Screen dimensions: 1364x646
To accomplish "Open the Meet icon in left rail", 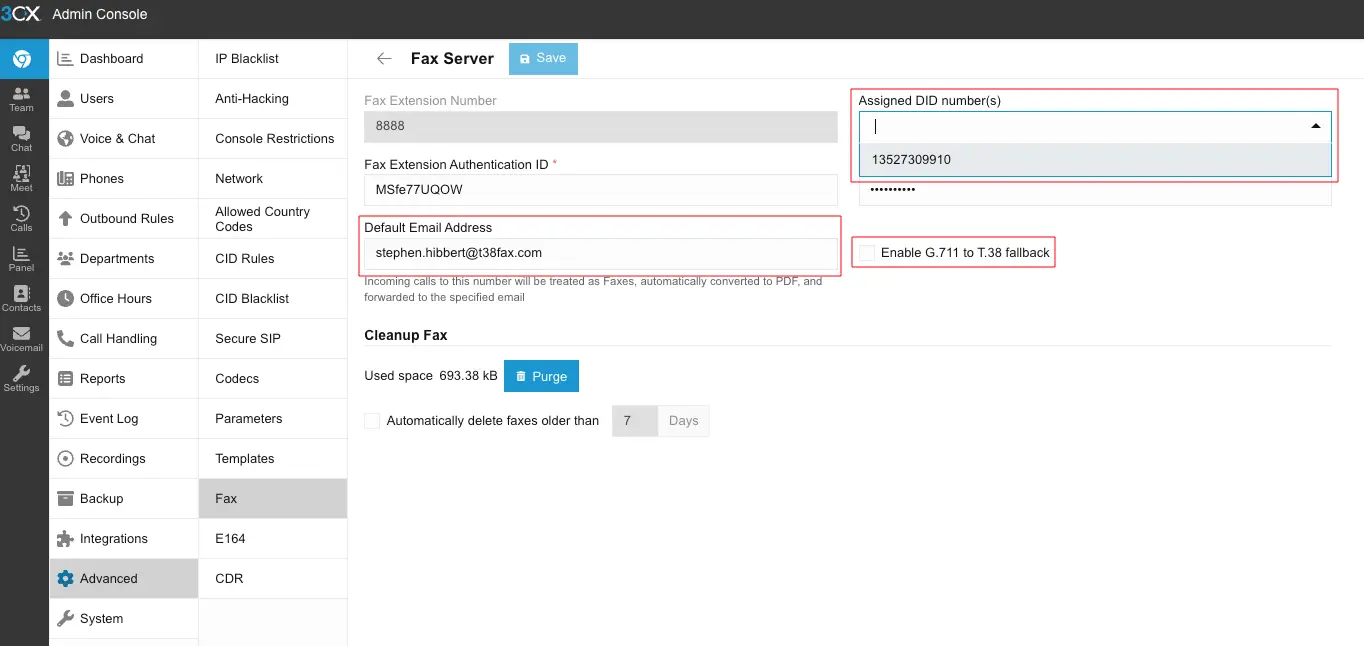I will pyautogui.click(x=21, y=179).
